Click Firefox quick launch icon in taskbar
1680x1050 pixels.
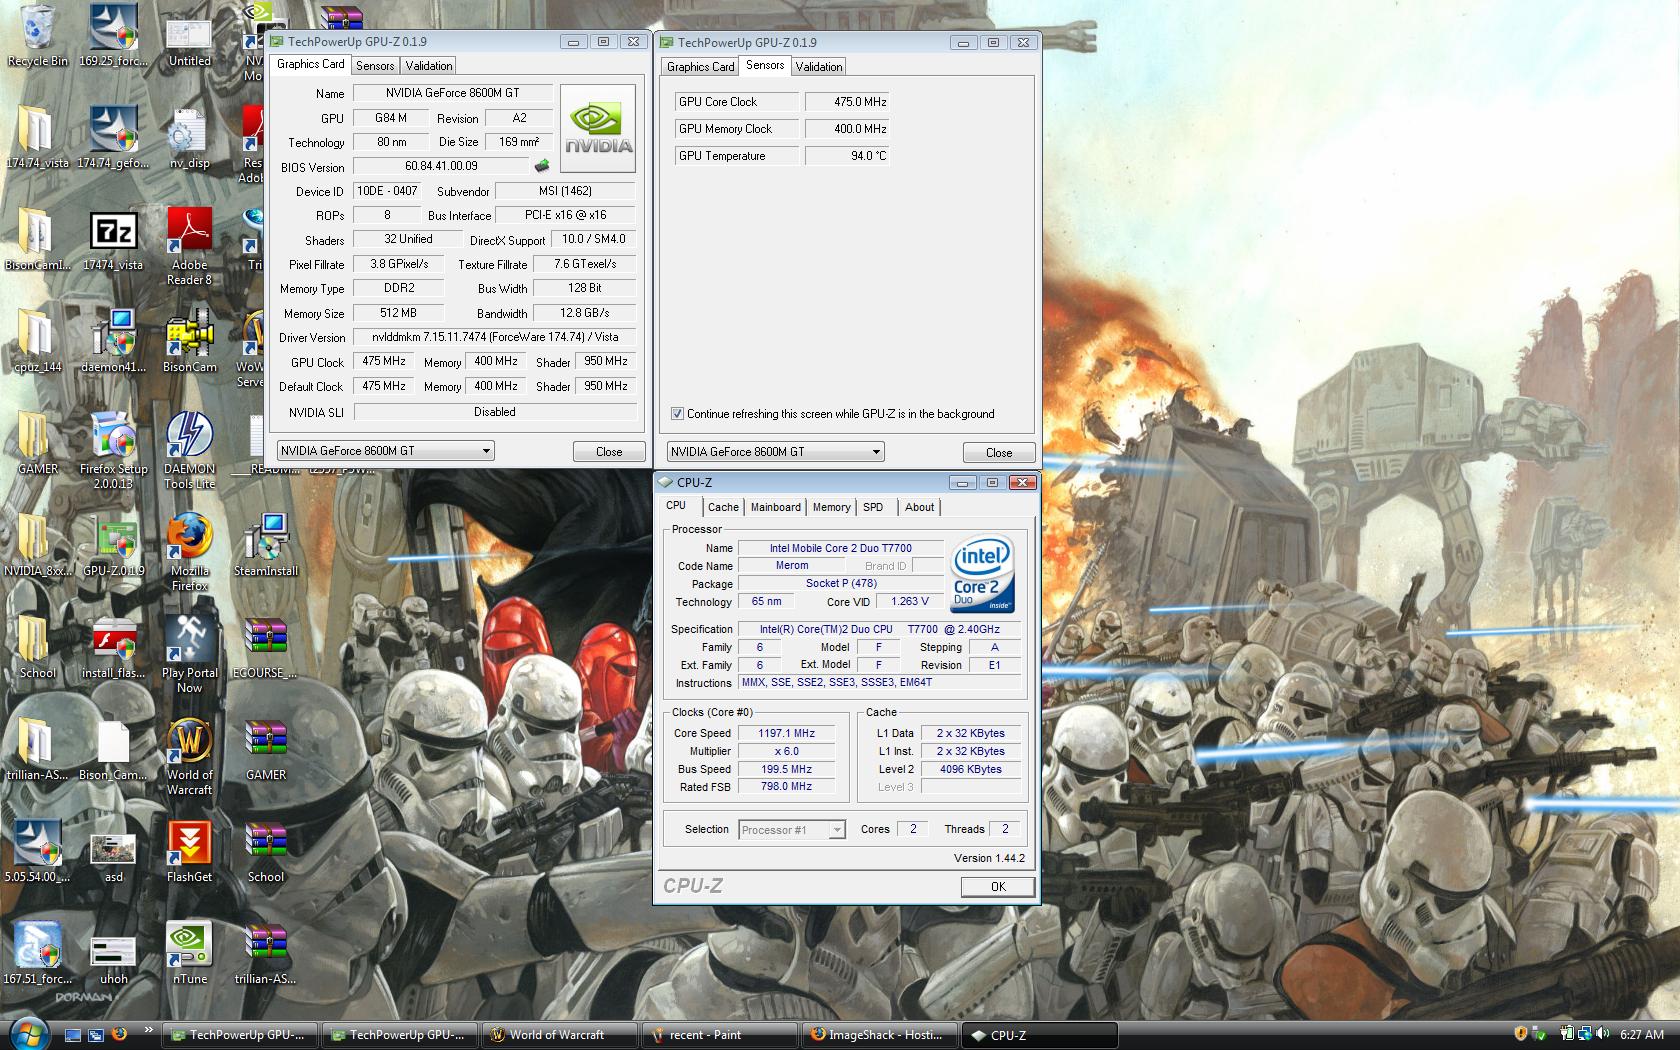coord(119,1034)
